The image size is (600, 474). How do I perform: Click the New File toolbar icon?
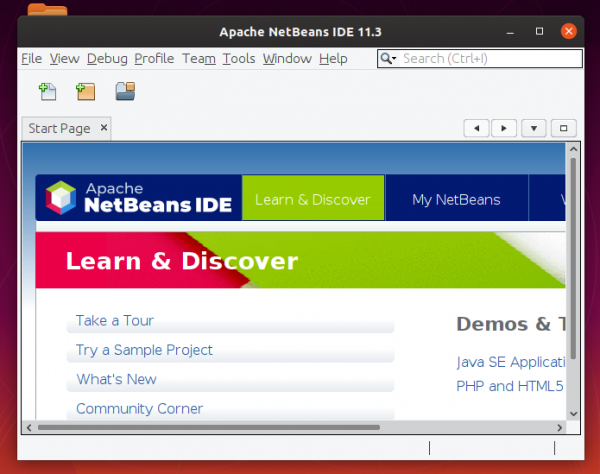[x=46, y=92]
